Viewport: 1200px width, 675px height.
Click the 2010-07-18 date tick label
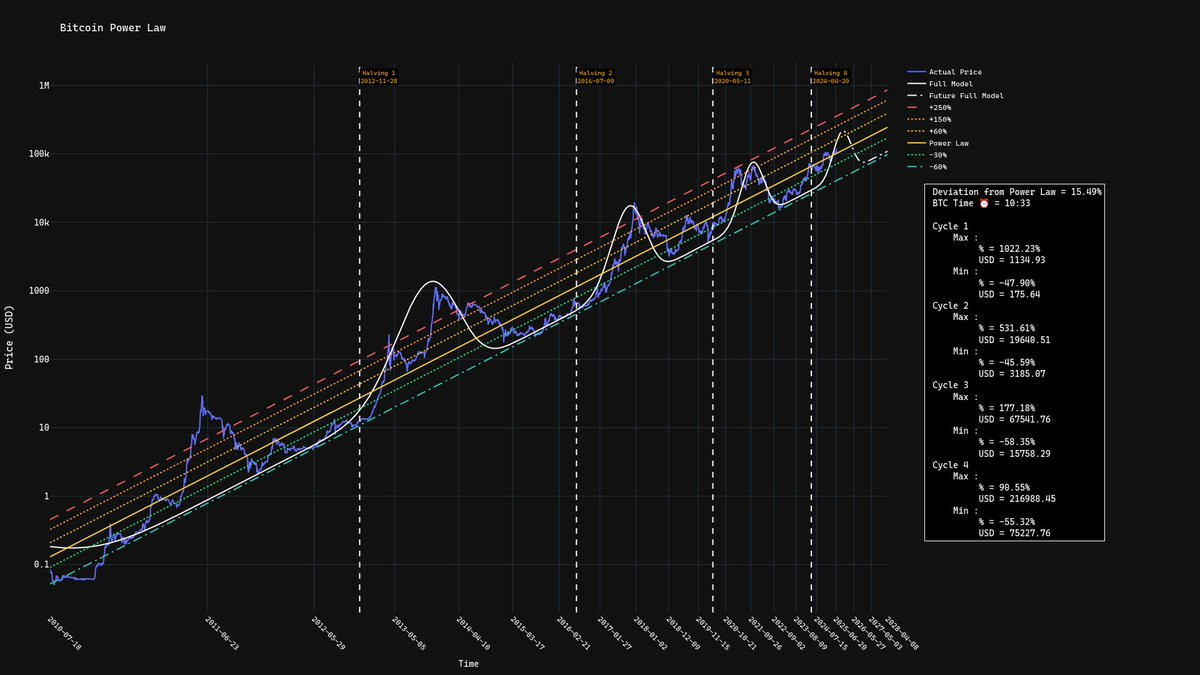(x=65, y=633)
